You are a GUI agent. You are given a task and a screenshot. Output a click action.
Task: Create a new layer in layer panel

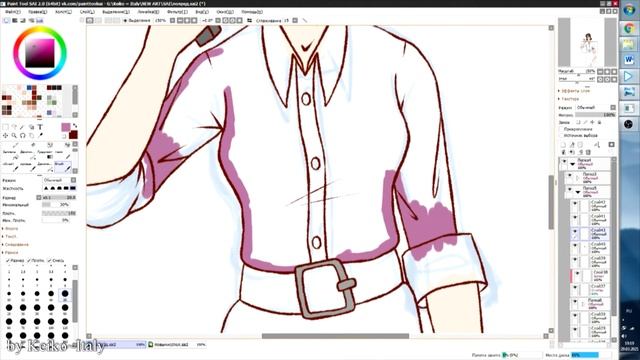coord(563,145)
